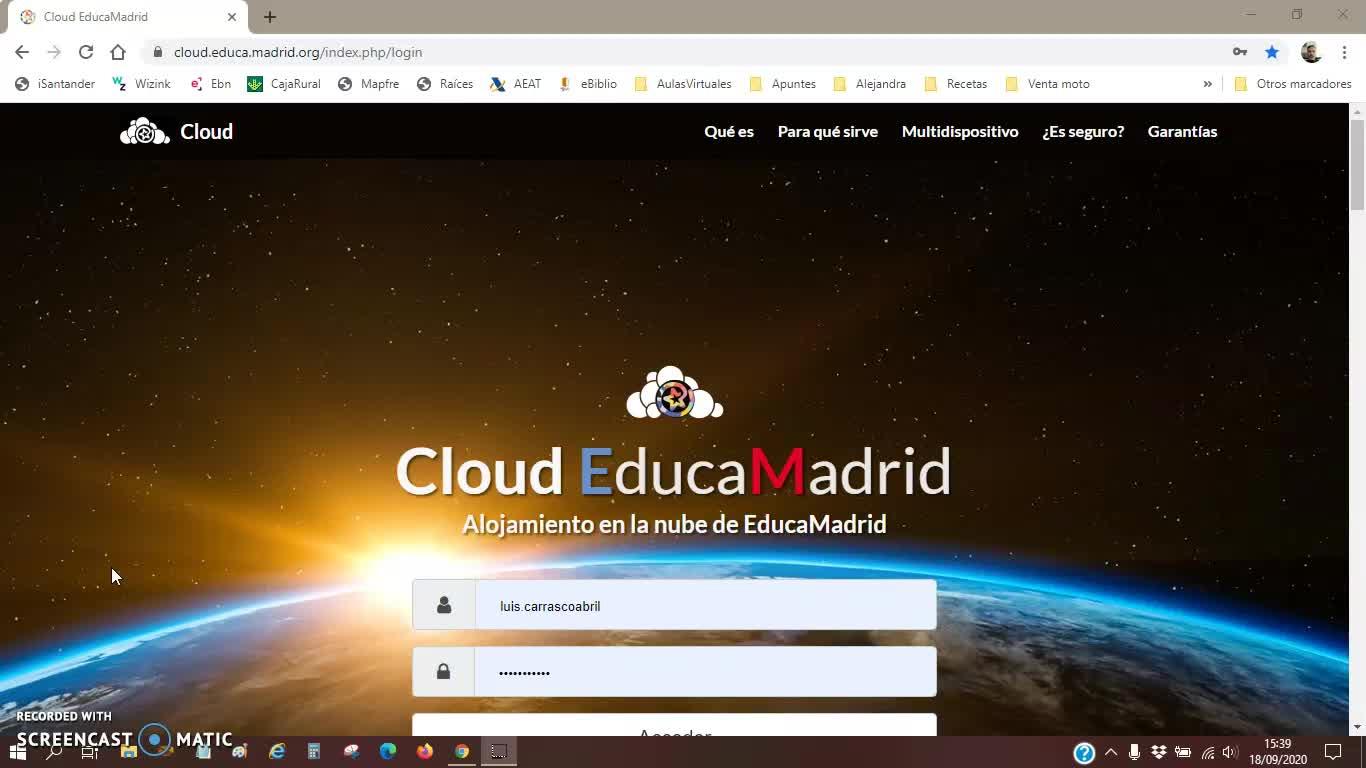The height and width of the screenshot is (768, 1366).
Task: Select the Cloud EducaMadrid browser tab
Action: 128,17
